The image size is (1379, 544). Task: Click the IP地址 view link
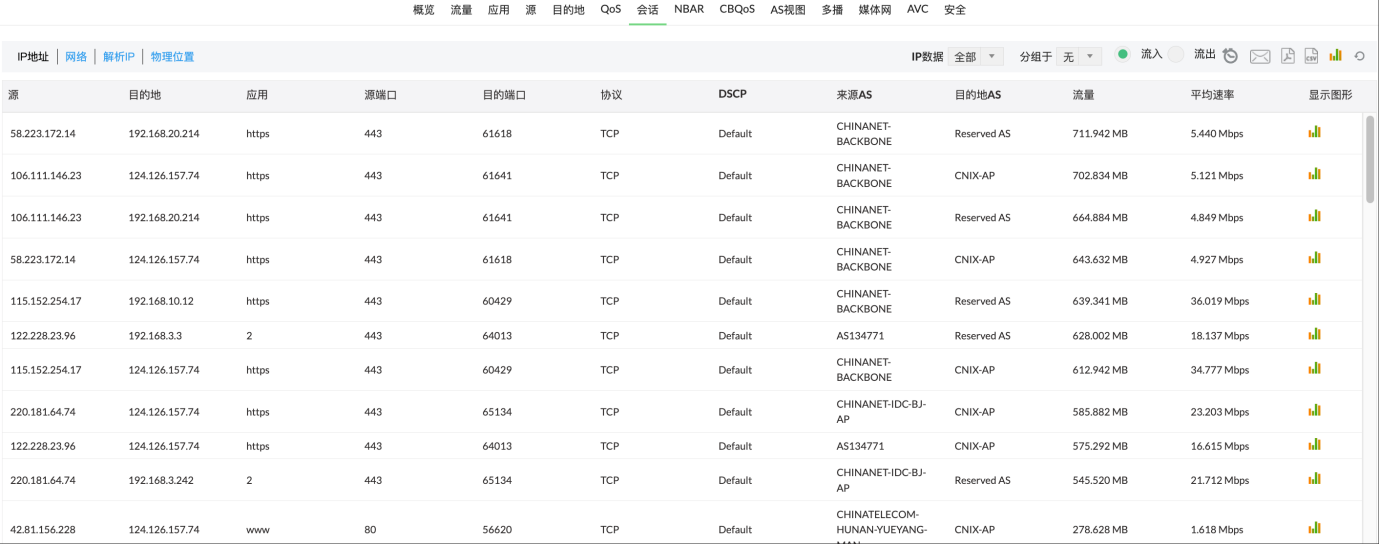click(33, 57)
